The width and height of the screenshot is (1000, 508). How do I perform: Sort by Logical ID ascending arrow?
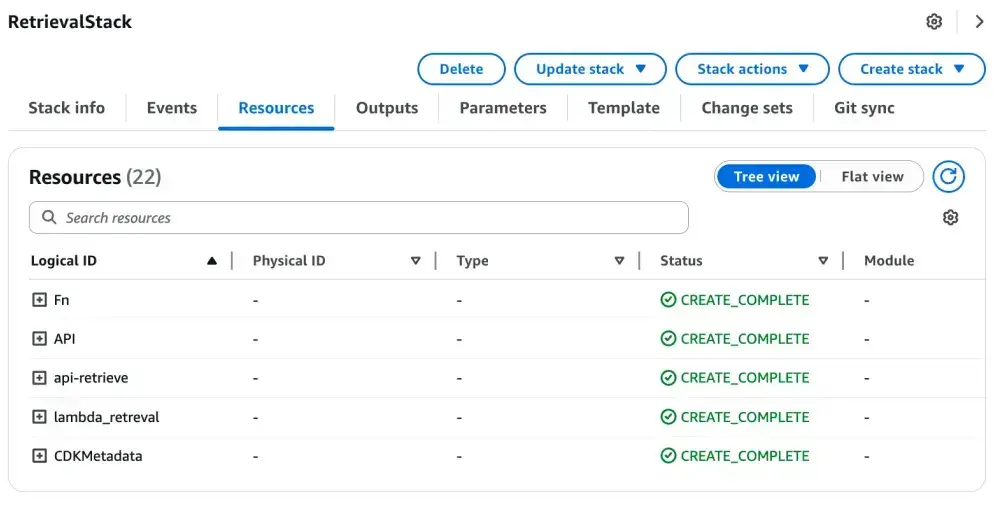[x=211, y=261]
